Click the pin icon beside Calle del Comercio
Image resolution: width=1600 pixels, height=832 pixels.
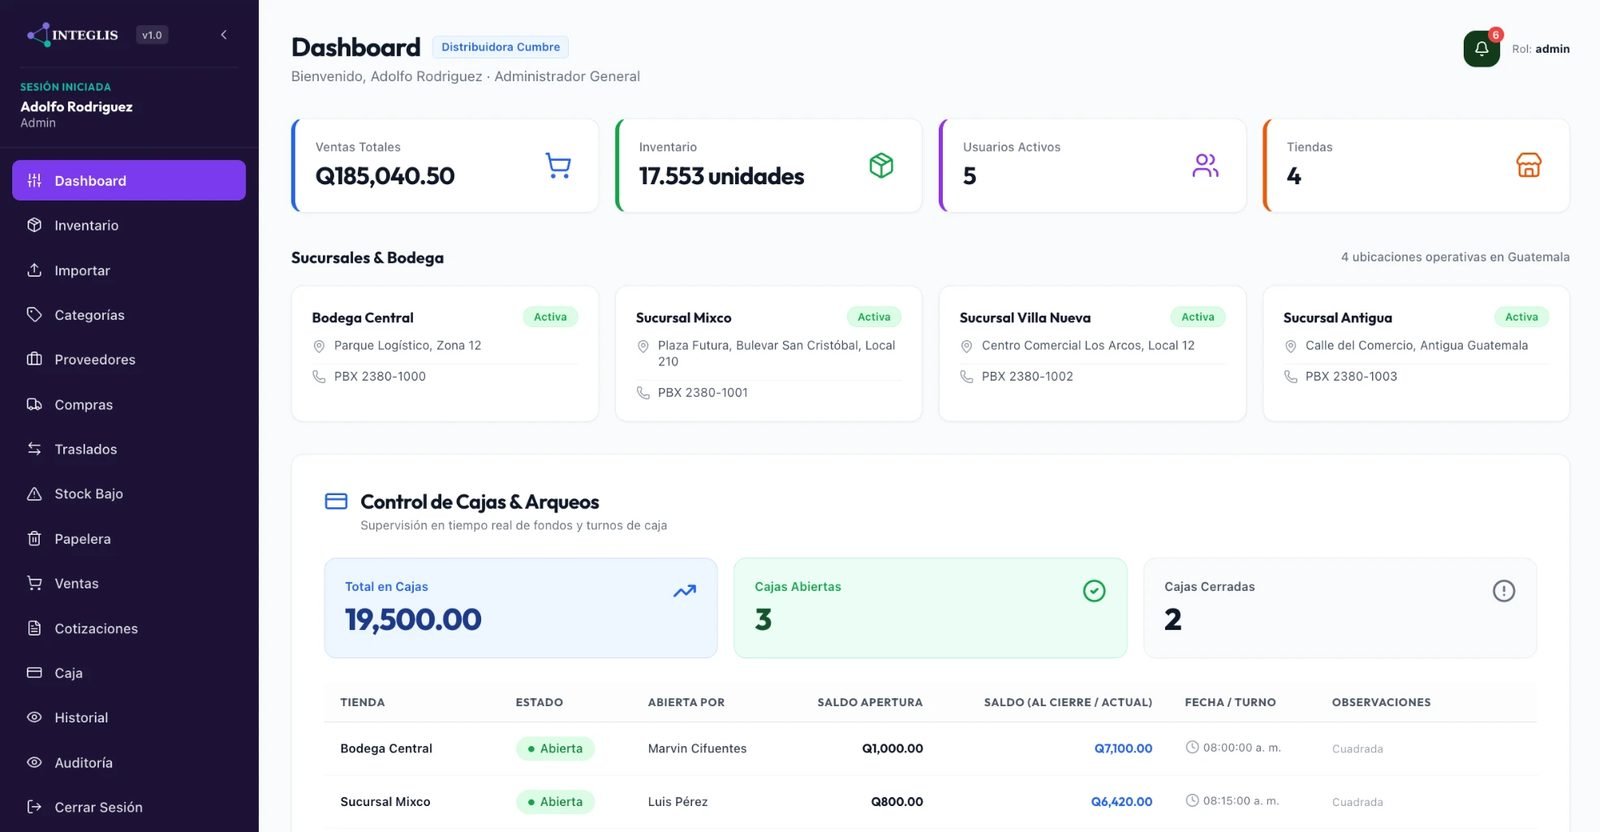1291,346
